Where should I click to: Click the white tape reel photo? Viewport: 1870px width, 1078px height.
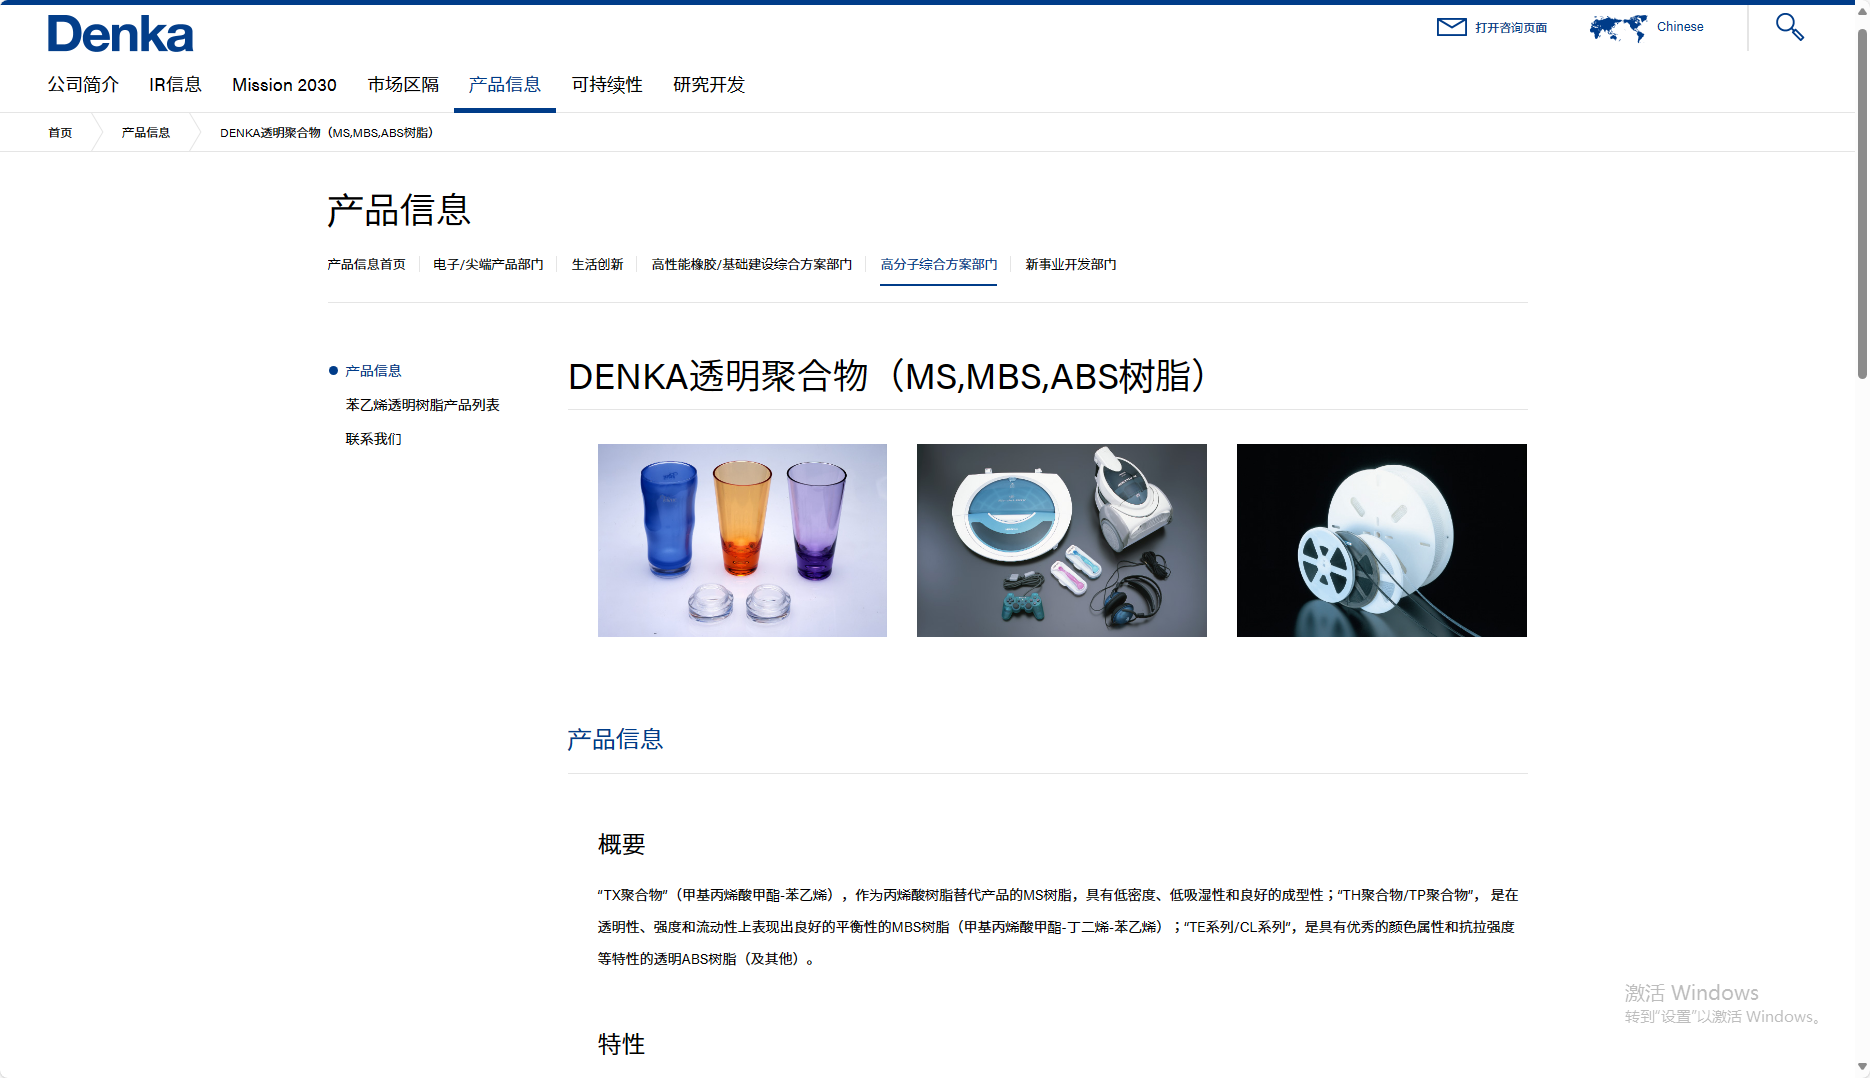pos(1382,540)
